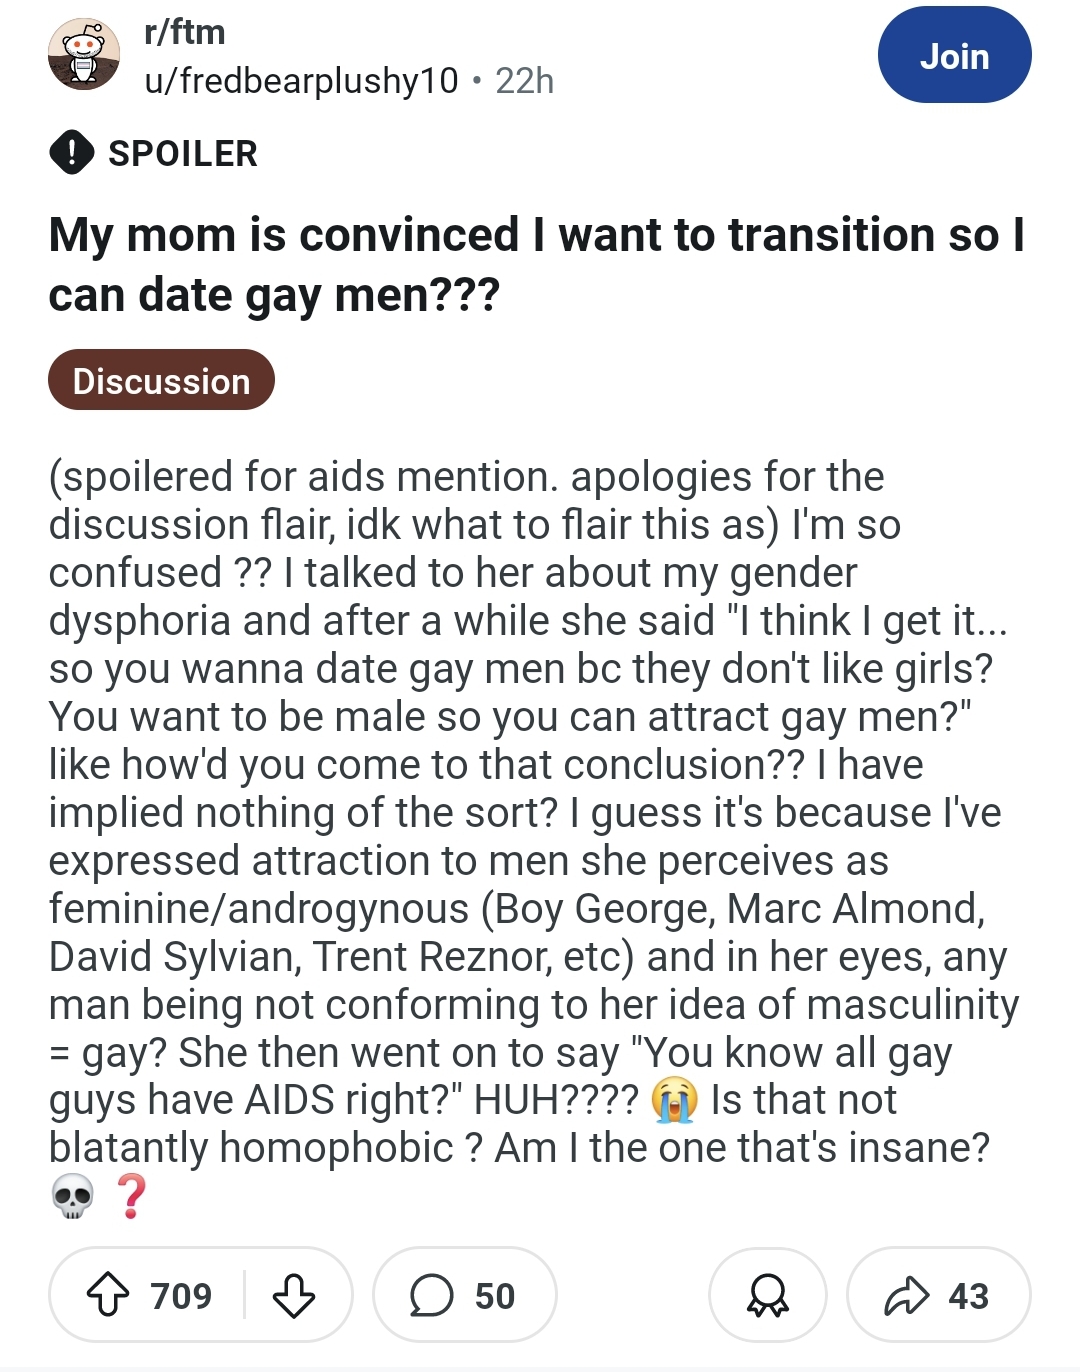
Task: Open comments via speech bubble icon
Action: 431,1296
